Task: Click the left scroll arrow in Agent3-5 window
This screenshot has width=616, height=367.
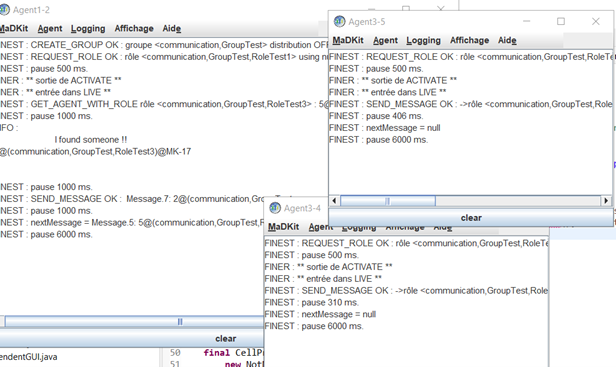Action: point(334,201)
